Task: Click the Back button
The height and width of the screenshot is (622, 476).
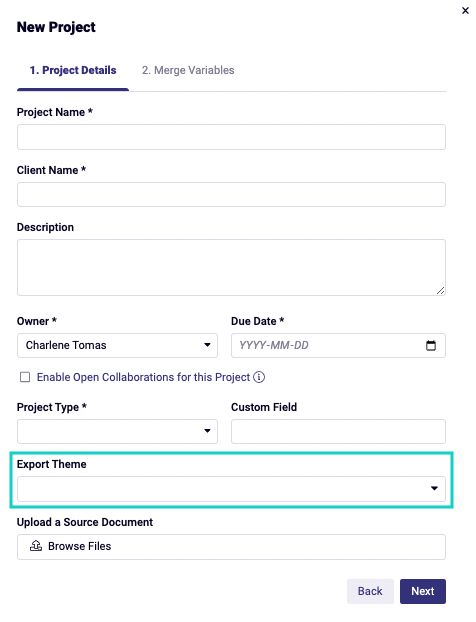Action: pyautogui.click(x=370, y=591)
